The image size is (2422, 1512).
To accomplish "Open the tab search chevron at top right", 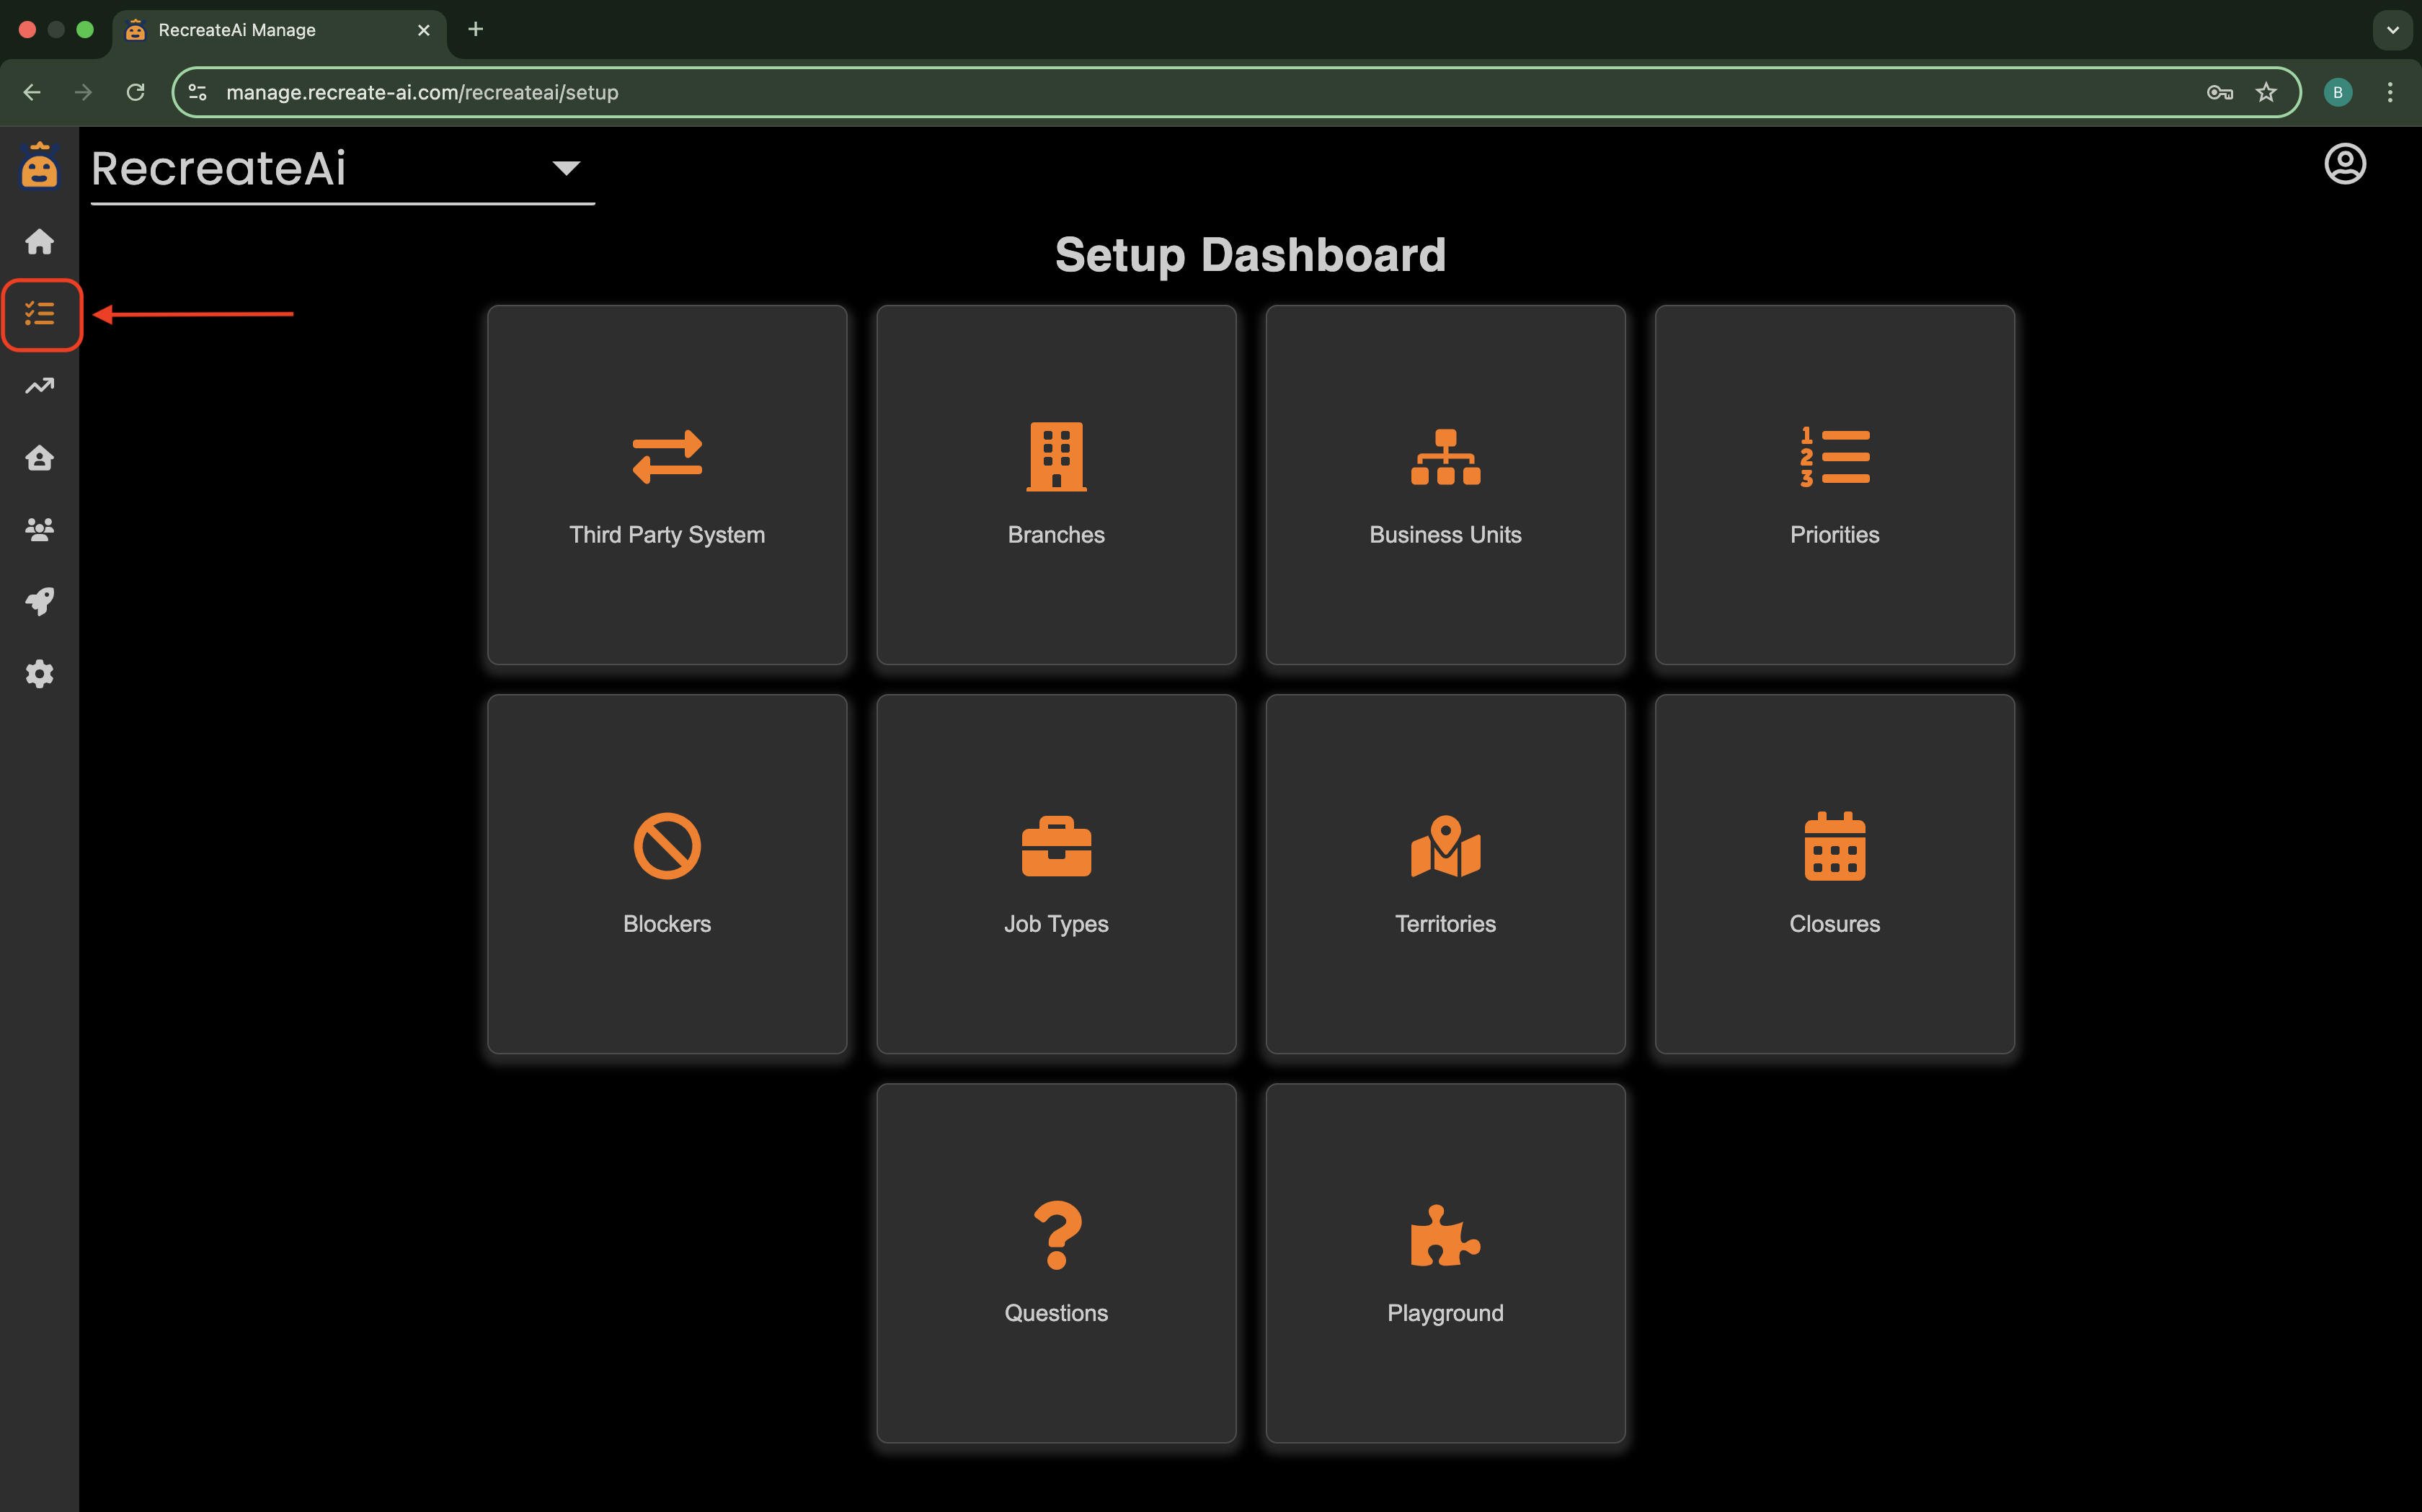I will pyautogui.click(x=2392, y=30).
